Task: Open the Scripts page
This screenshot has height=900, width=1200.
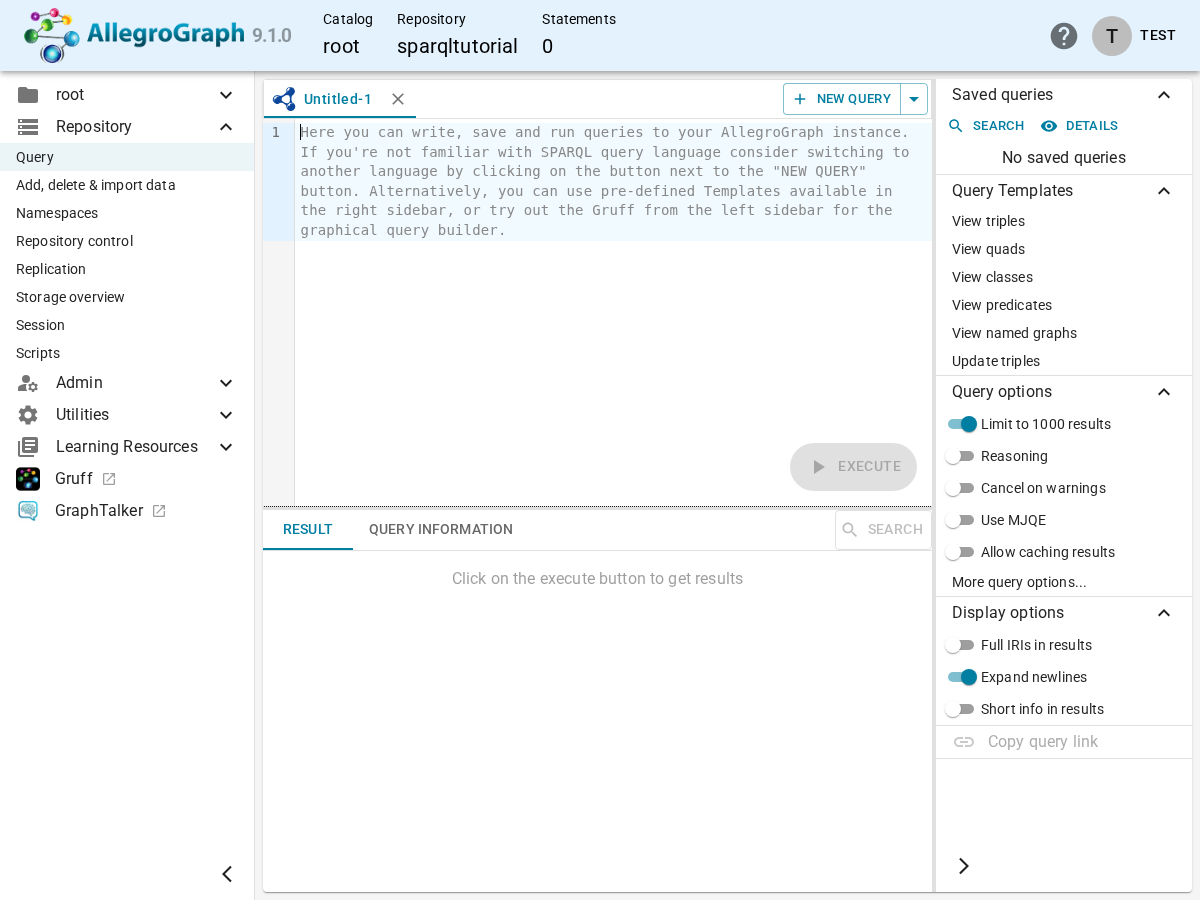Action: tap(127, 353)
